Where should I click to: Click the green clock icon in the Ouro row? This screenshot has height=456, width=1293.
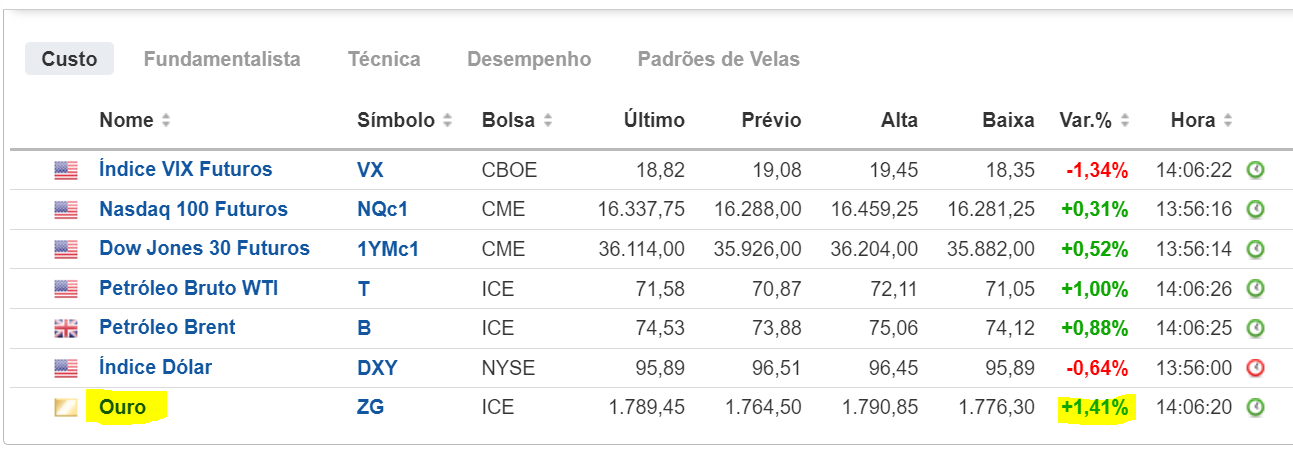tap(1255, 407)
